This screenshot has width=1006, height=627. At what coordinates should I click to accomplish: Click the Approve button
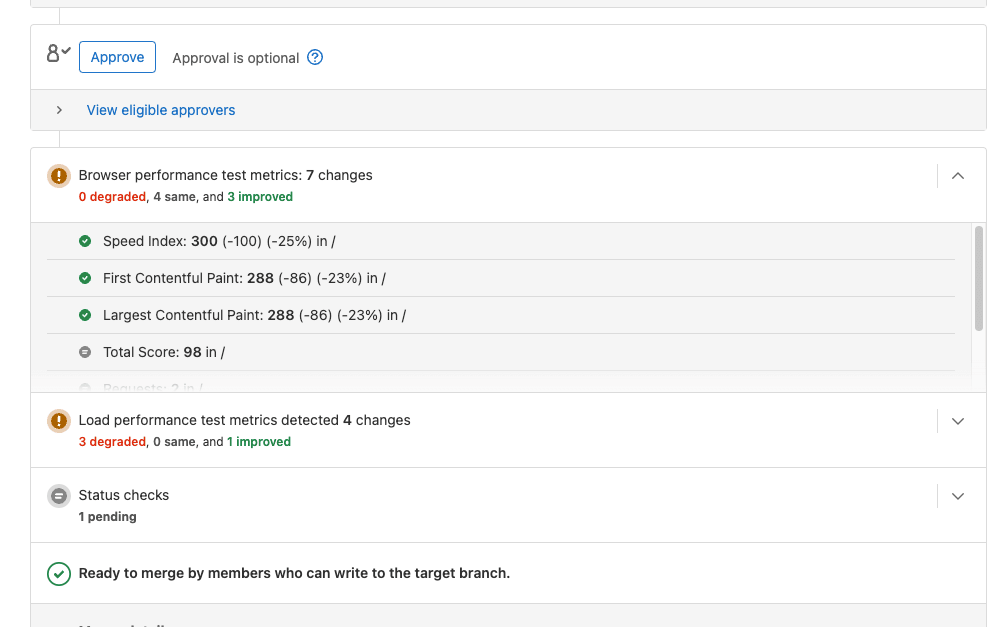[x=117, y=57]
